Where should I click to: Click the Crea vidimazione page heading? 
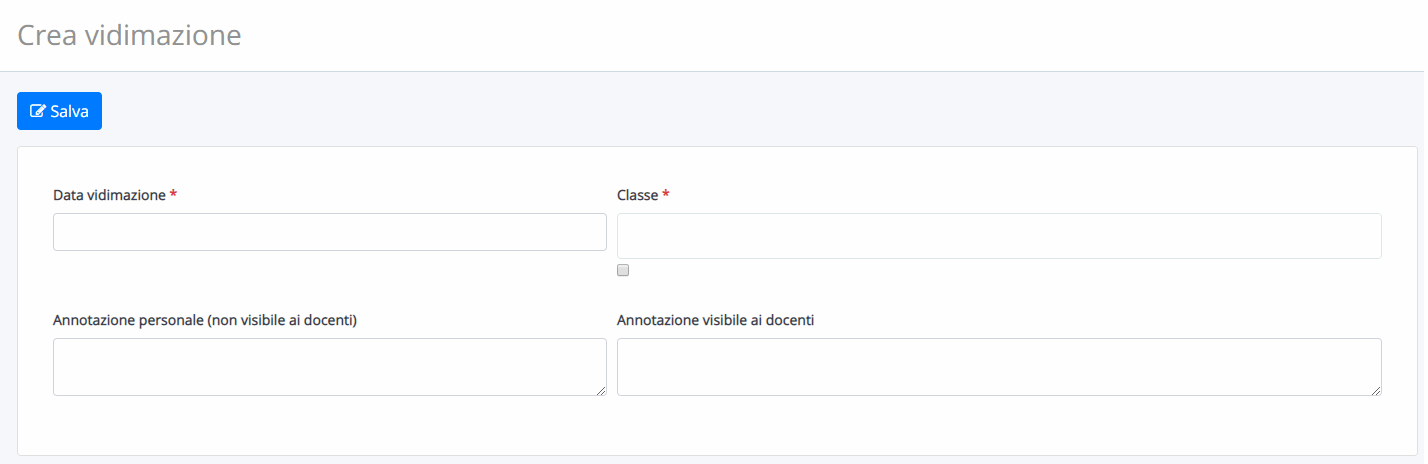coord(129,35)
